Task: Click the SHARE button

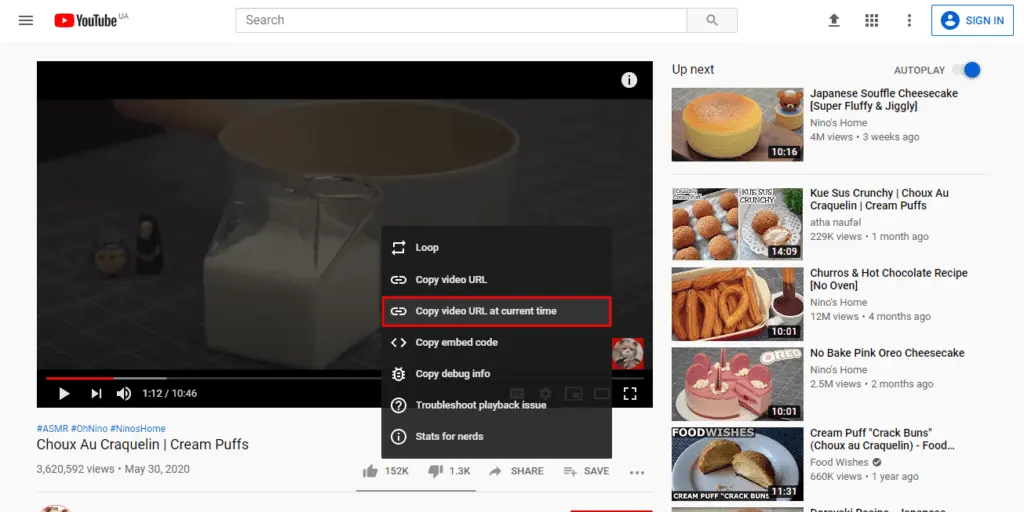Action: pos(516,471)
